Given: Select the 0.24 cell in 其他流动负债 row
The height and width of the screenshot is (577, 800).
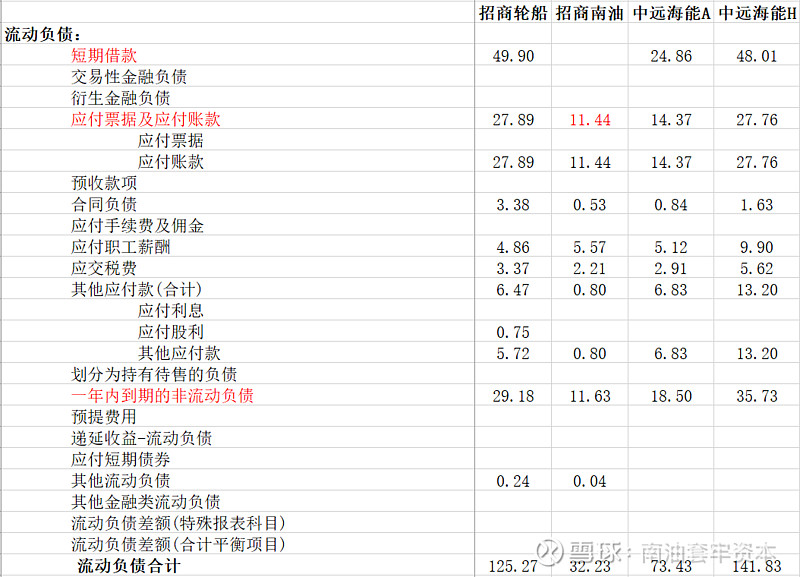Looking at the screenshot, I should (x=513, y=481).
